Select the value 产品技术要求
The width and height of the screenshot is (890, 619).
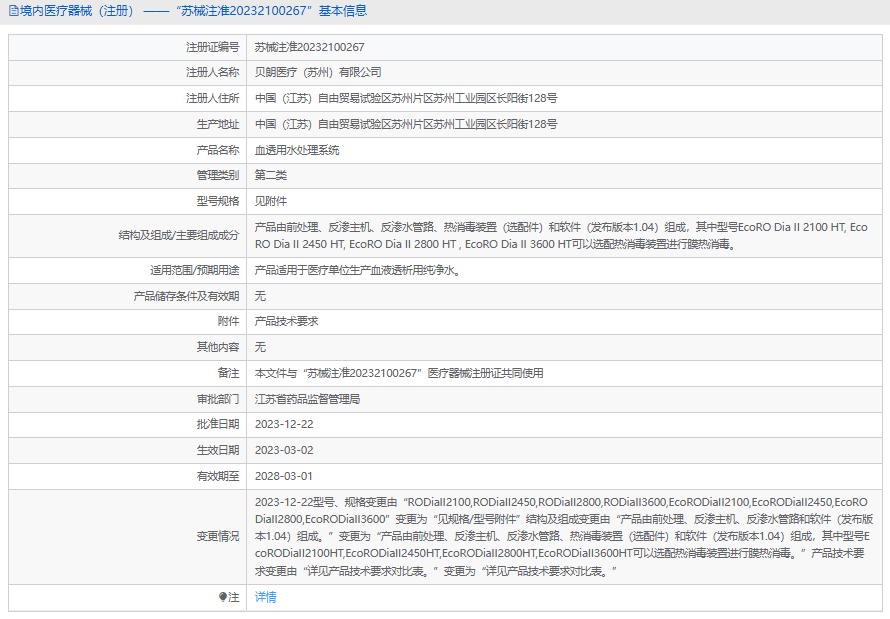(287, 321)
